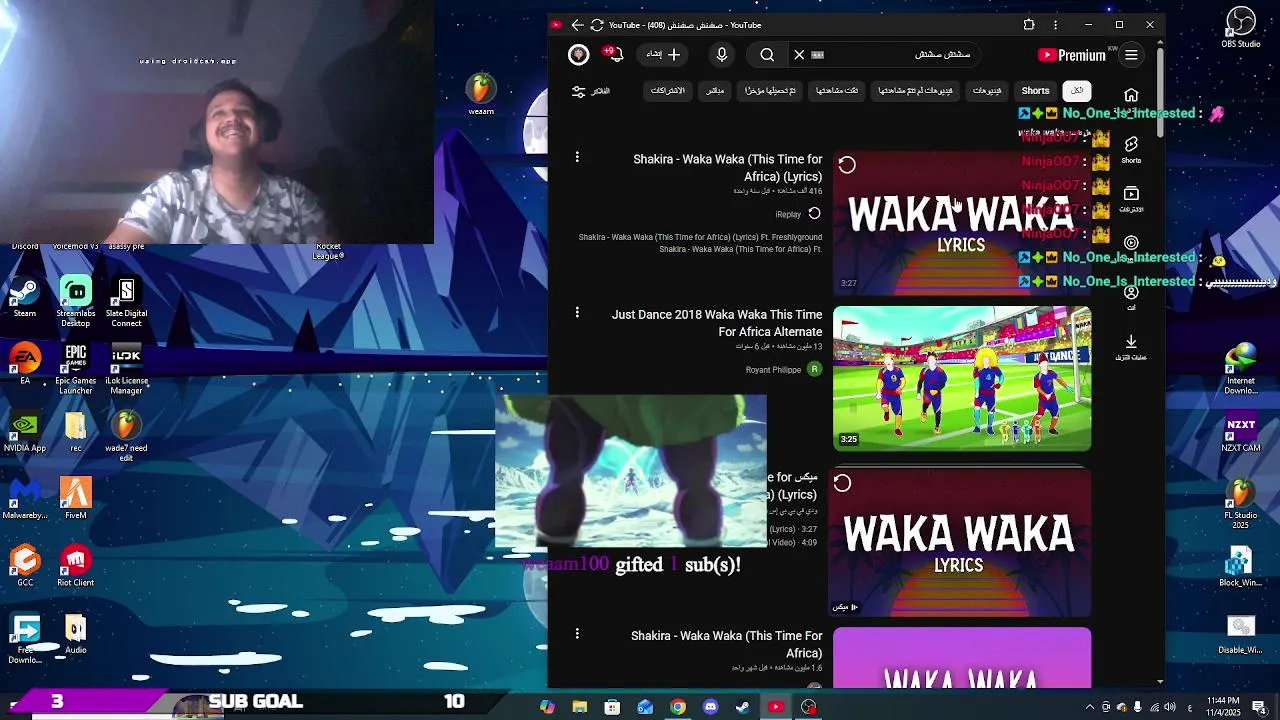Click the search magnifier button

767,55
